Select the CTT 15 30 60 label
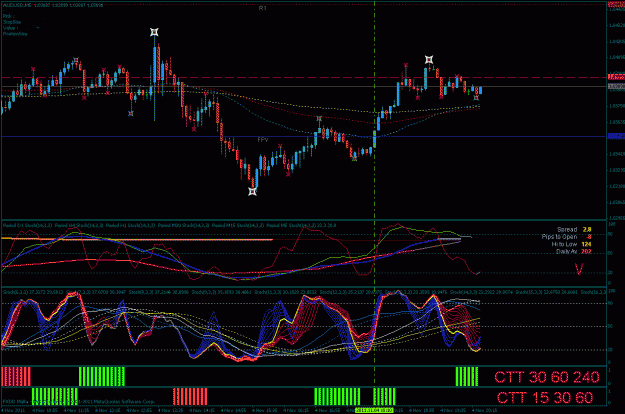Image resolution: width=625 pixels, height=414 pixels. pyautogui.click(x=545, y=397)
